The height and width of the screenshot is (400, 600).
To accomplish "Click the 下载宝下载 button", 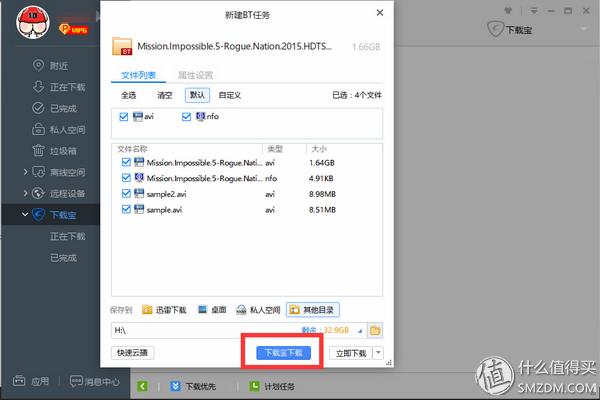I will (x=283, y=353).
